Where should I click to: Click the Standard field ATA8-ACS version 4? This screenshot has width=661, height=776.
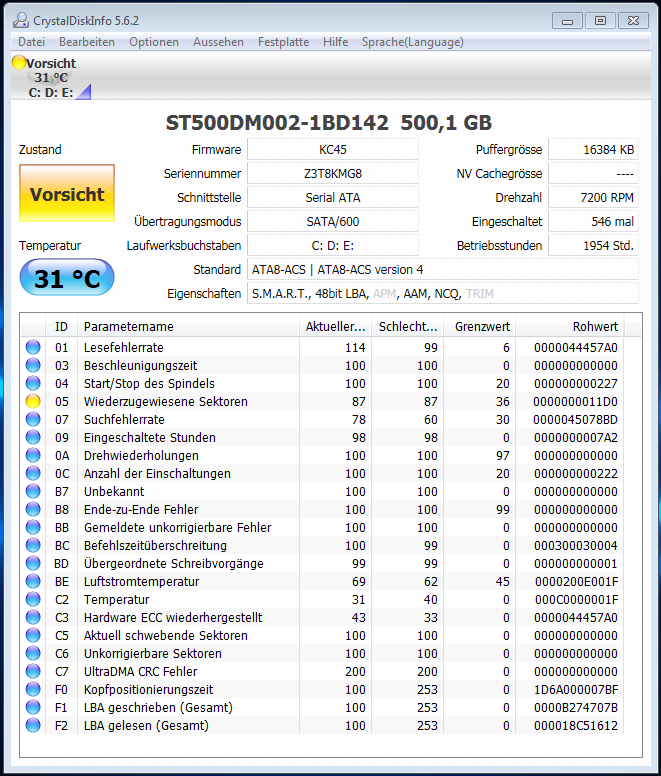pyautogui.click(x=443, y=269)
